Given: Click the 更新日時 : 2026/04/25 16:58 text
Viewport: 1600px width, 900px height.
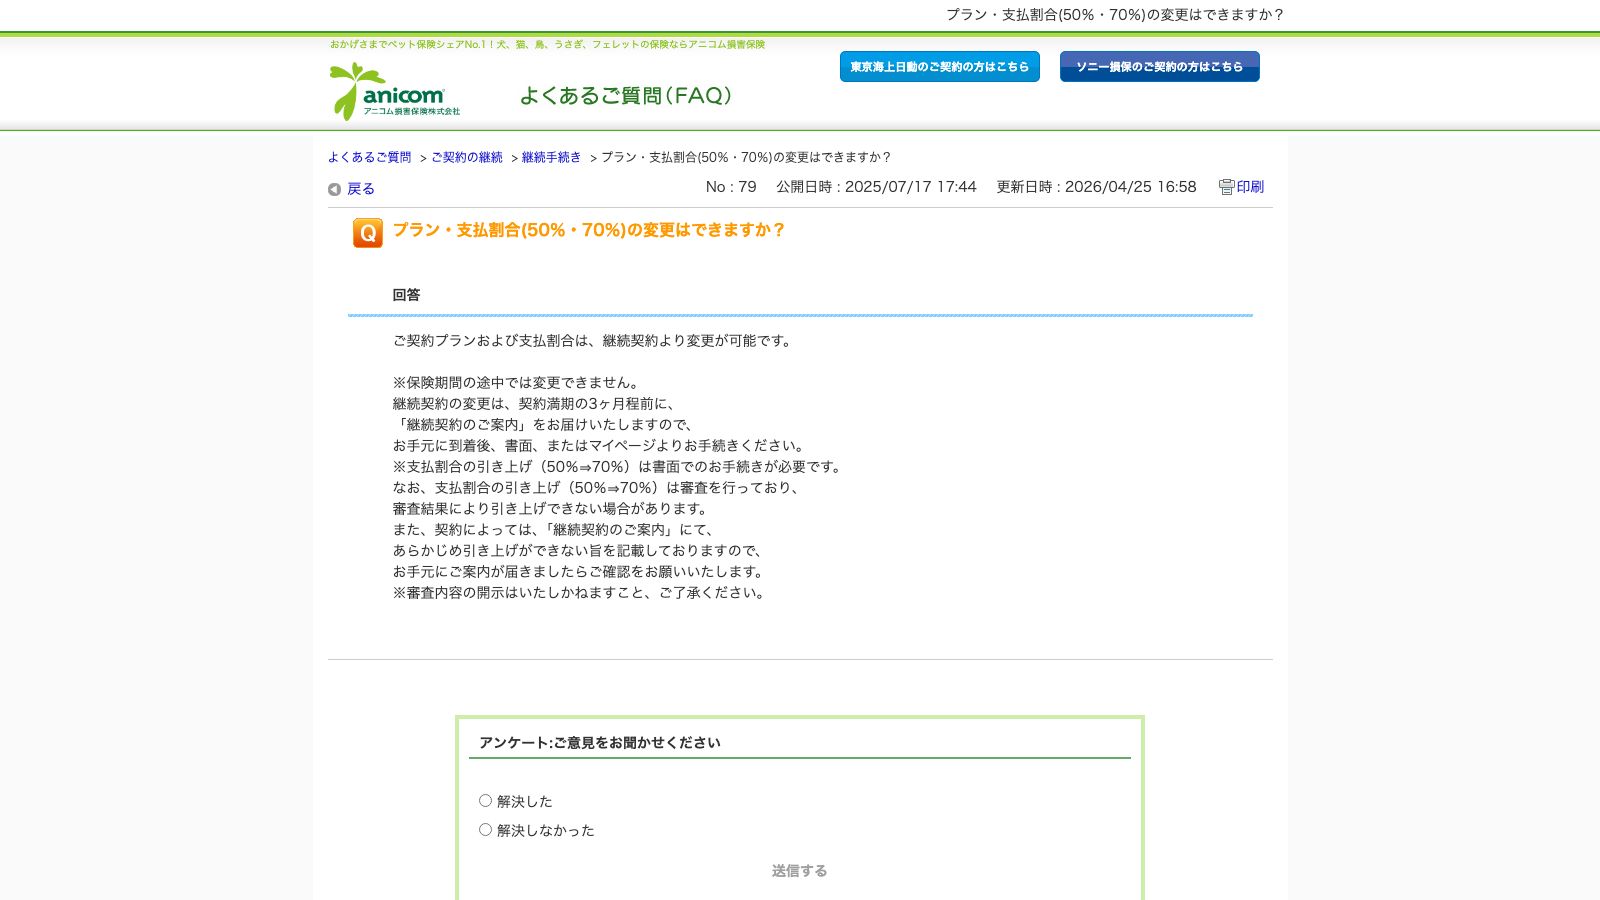Looking at the screenshot, I should pyautogui.click(x=1096, y=187).
